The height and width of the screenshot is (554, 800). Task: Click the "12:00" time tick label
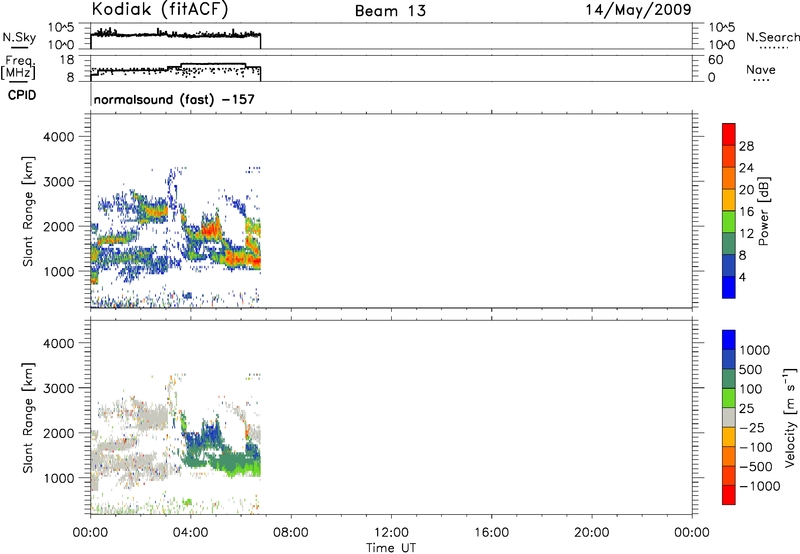click(391, 533)
